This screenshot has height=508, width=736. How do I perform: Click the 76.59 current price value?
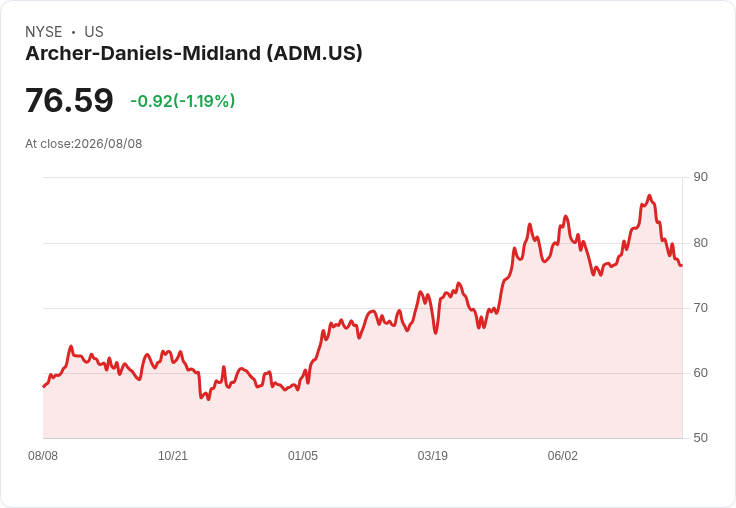click(69, 100)
